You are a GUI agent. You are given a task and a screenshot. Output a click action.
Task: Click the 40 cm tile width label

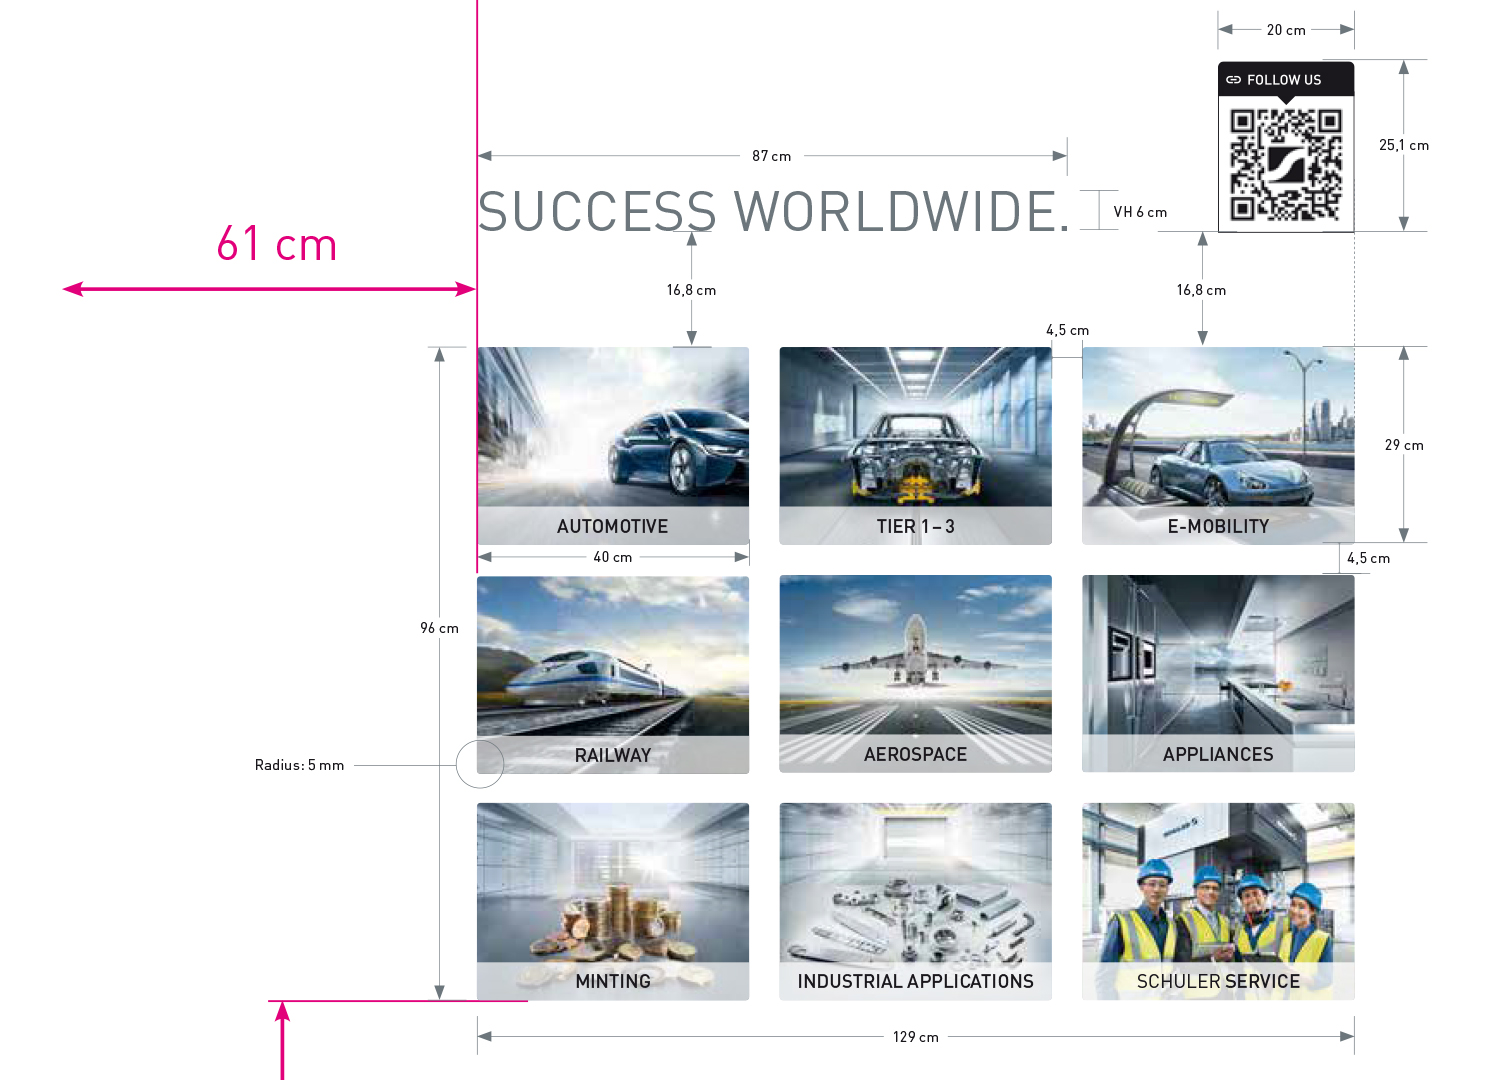(612, 557)
